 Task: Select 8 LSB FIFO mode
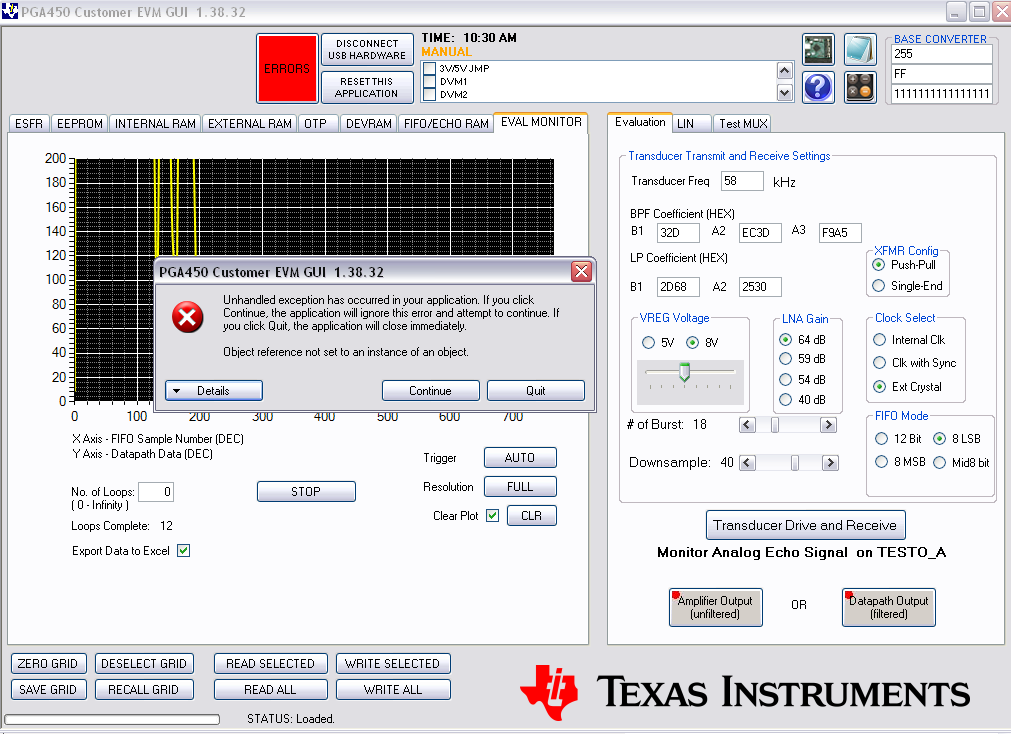coord(939,439)
